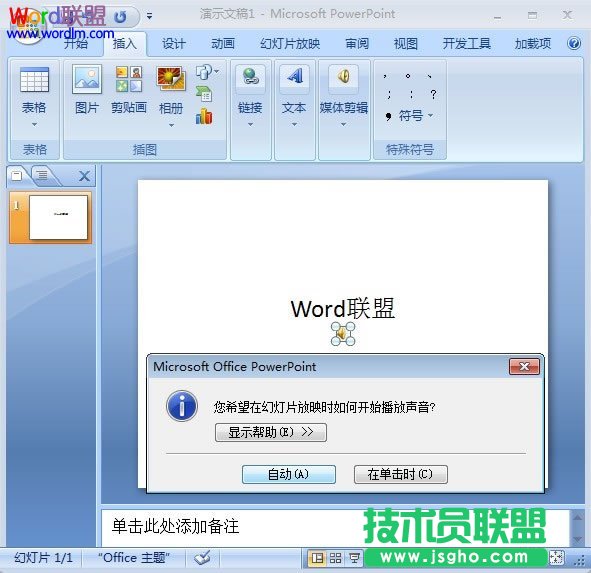Click 显示帮助(E) >> button
This screenshot has width=591, height=573.
click(271, 432)
